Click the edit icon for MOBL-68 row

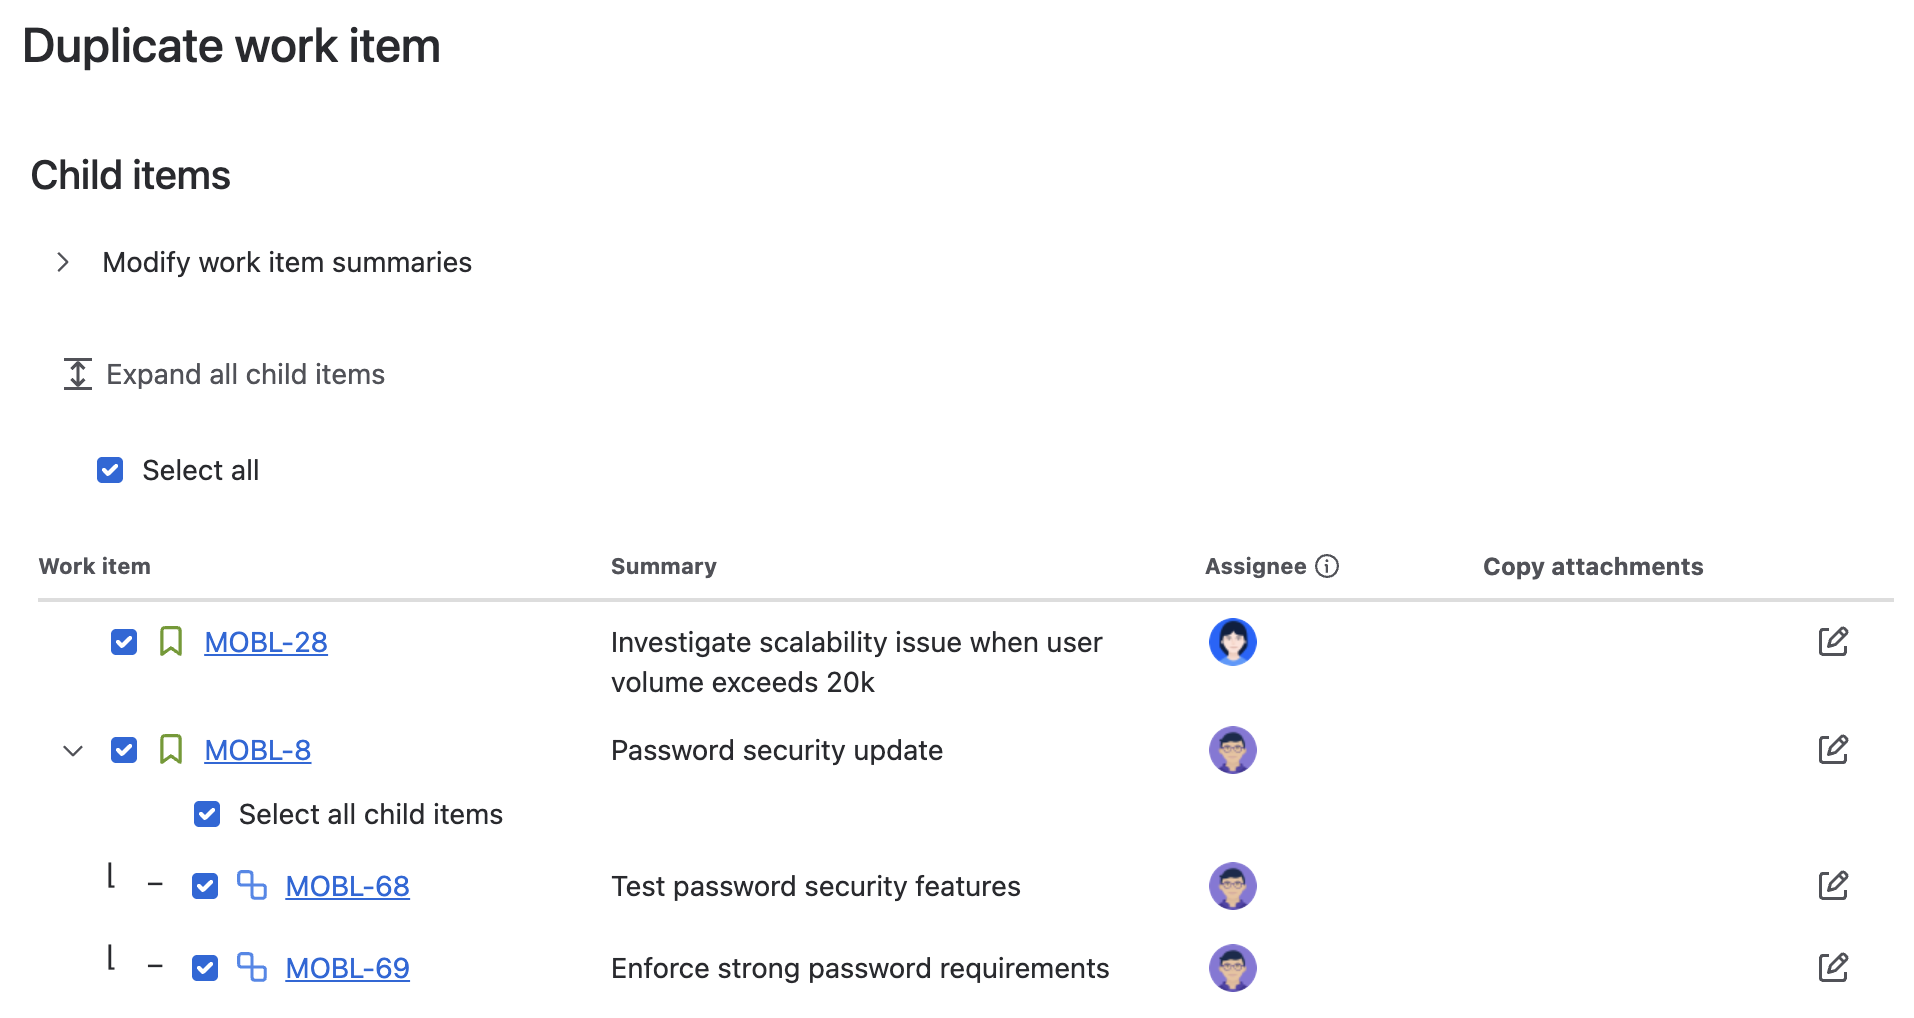coord(1832,885)
